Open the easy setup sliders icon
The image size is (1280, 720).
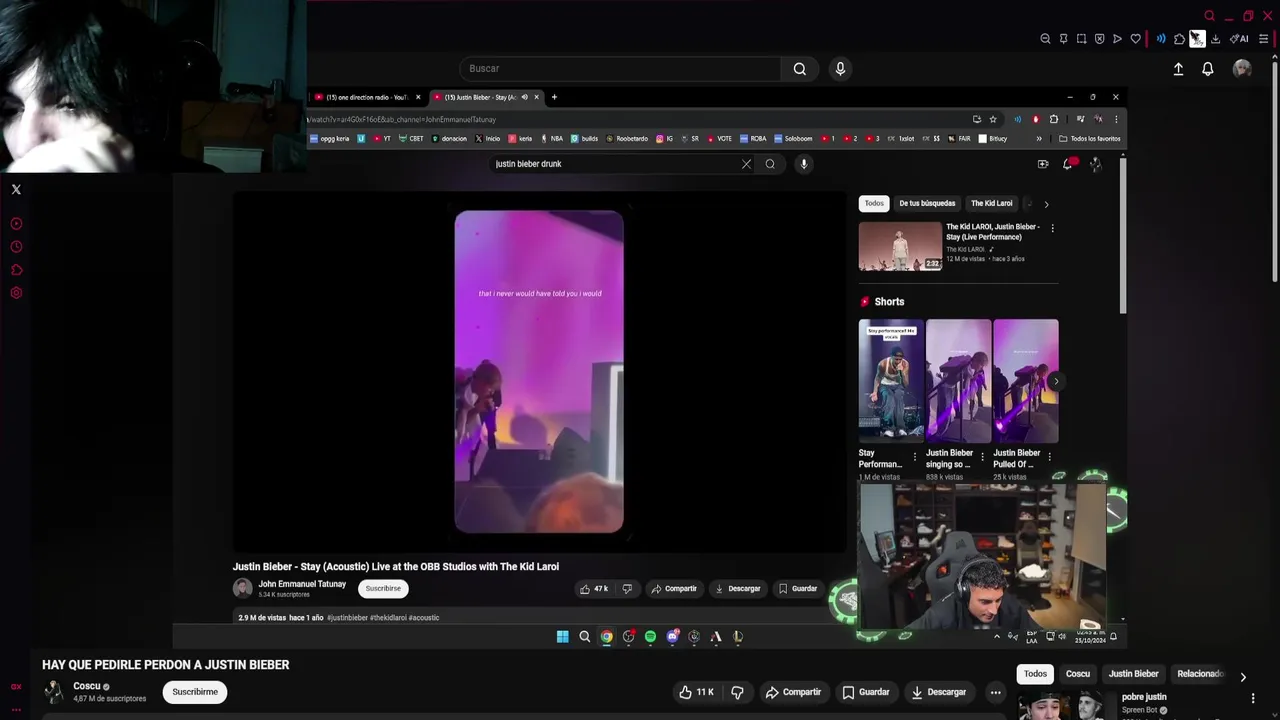point(1263,39)
